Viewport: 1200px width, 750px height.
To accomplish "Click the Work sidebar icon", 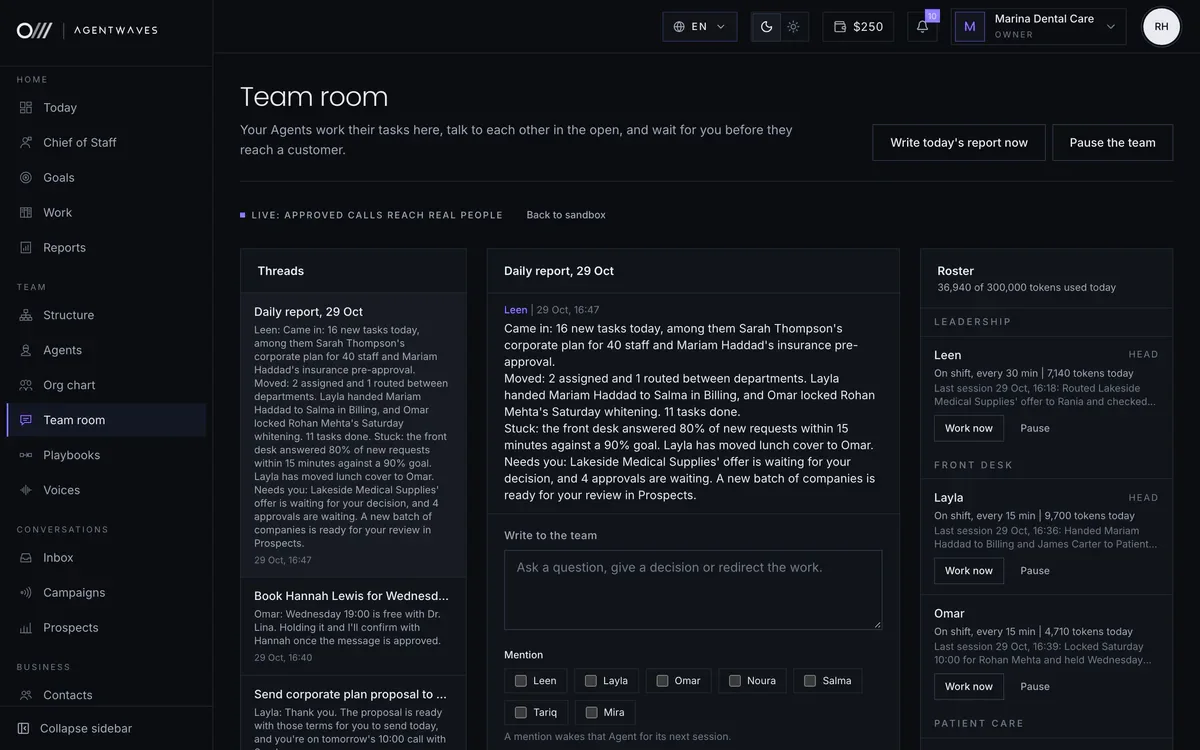I will click(x=26, y=213).
